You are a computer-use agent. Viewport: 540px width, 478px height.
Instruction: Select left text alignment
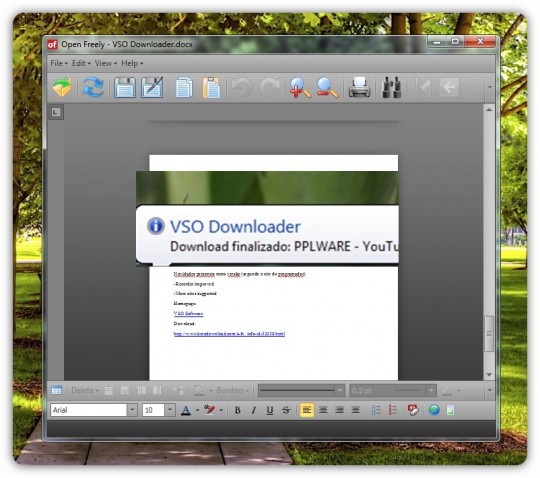[x=307, y=410]
